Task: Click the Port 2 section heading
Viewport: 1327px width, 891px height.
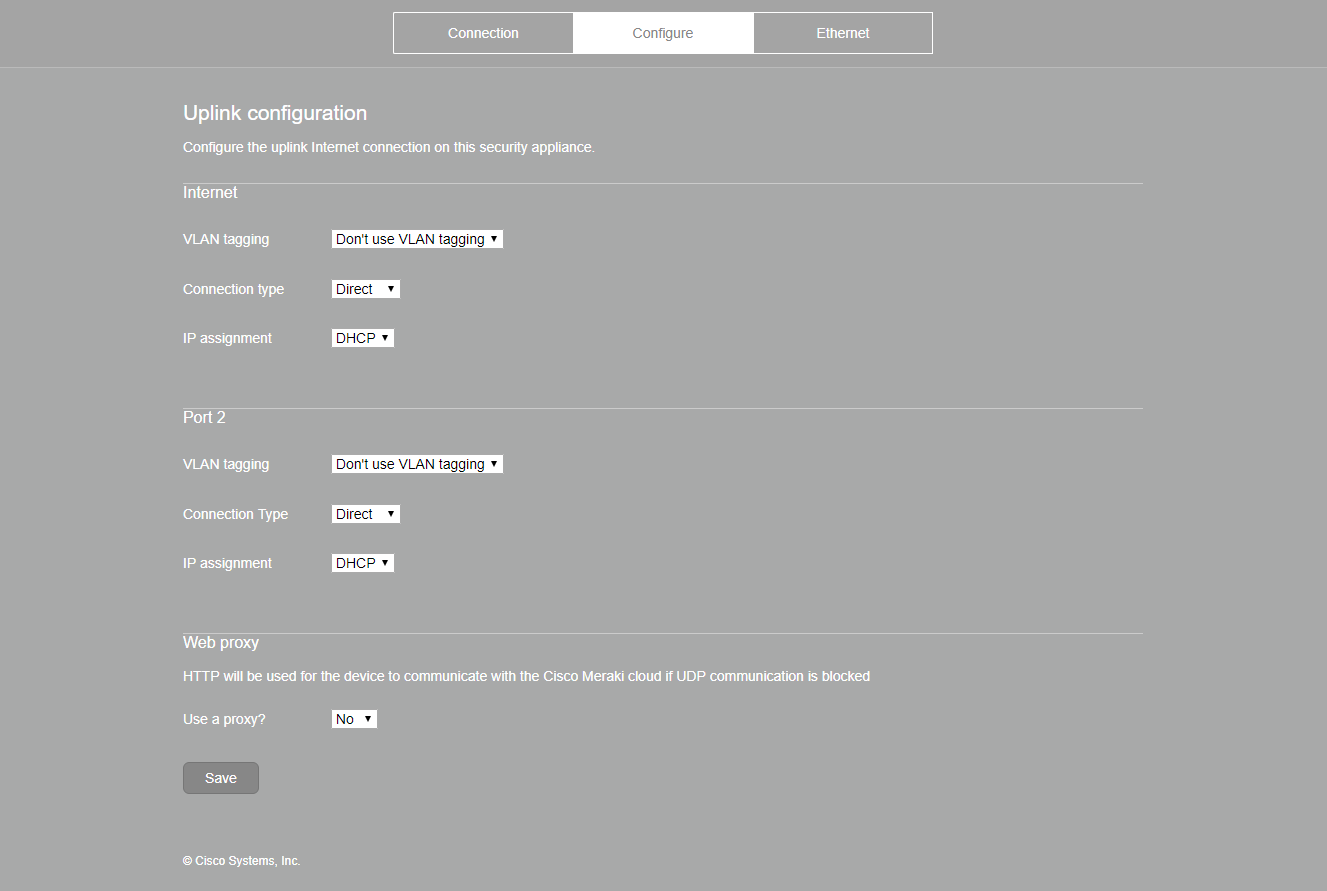Action: pyautogui.click(x=204, y=417)
